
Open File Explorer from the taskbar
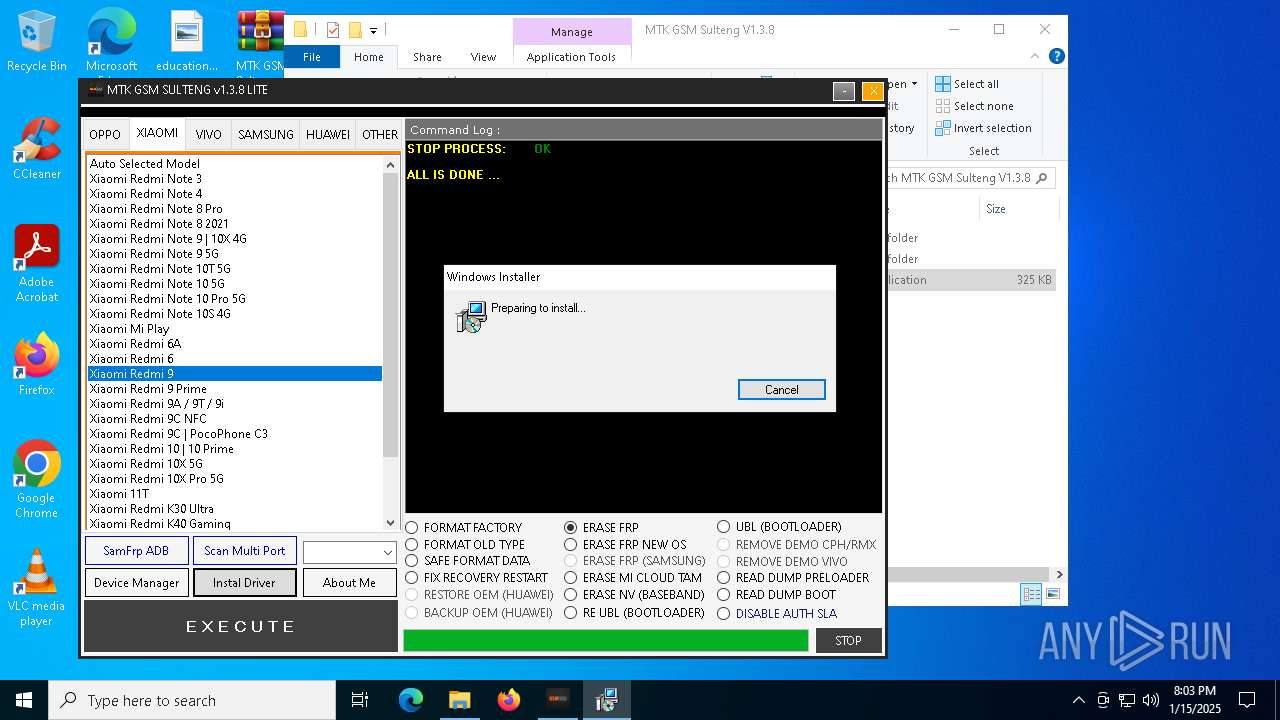[459, 700]
